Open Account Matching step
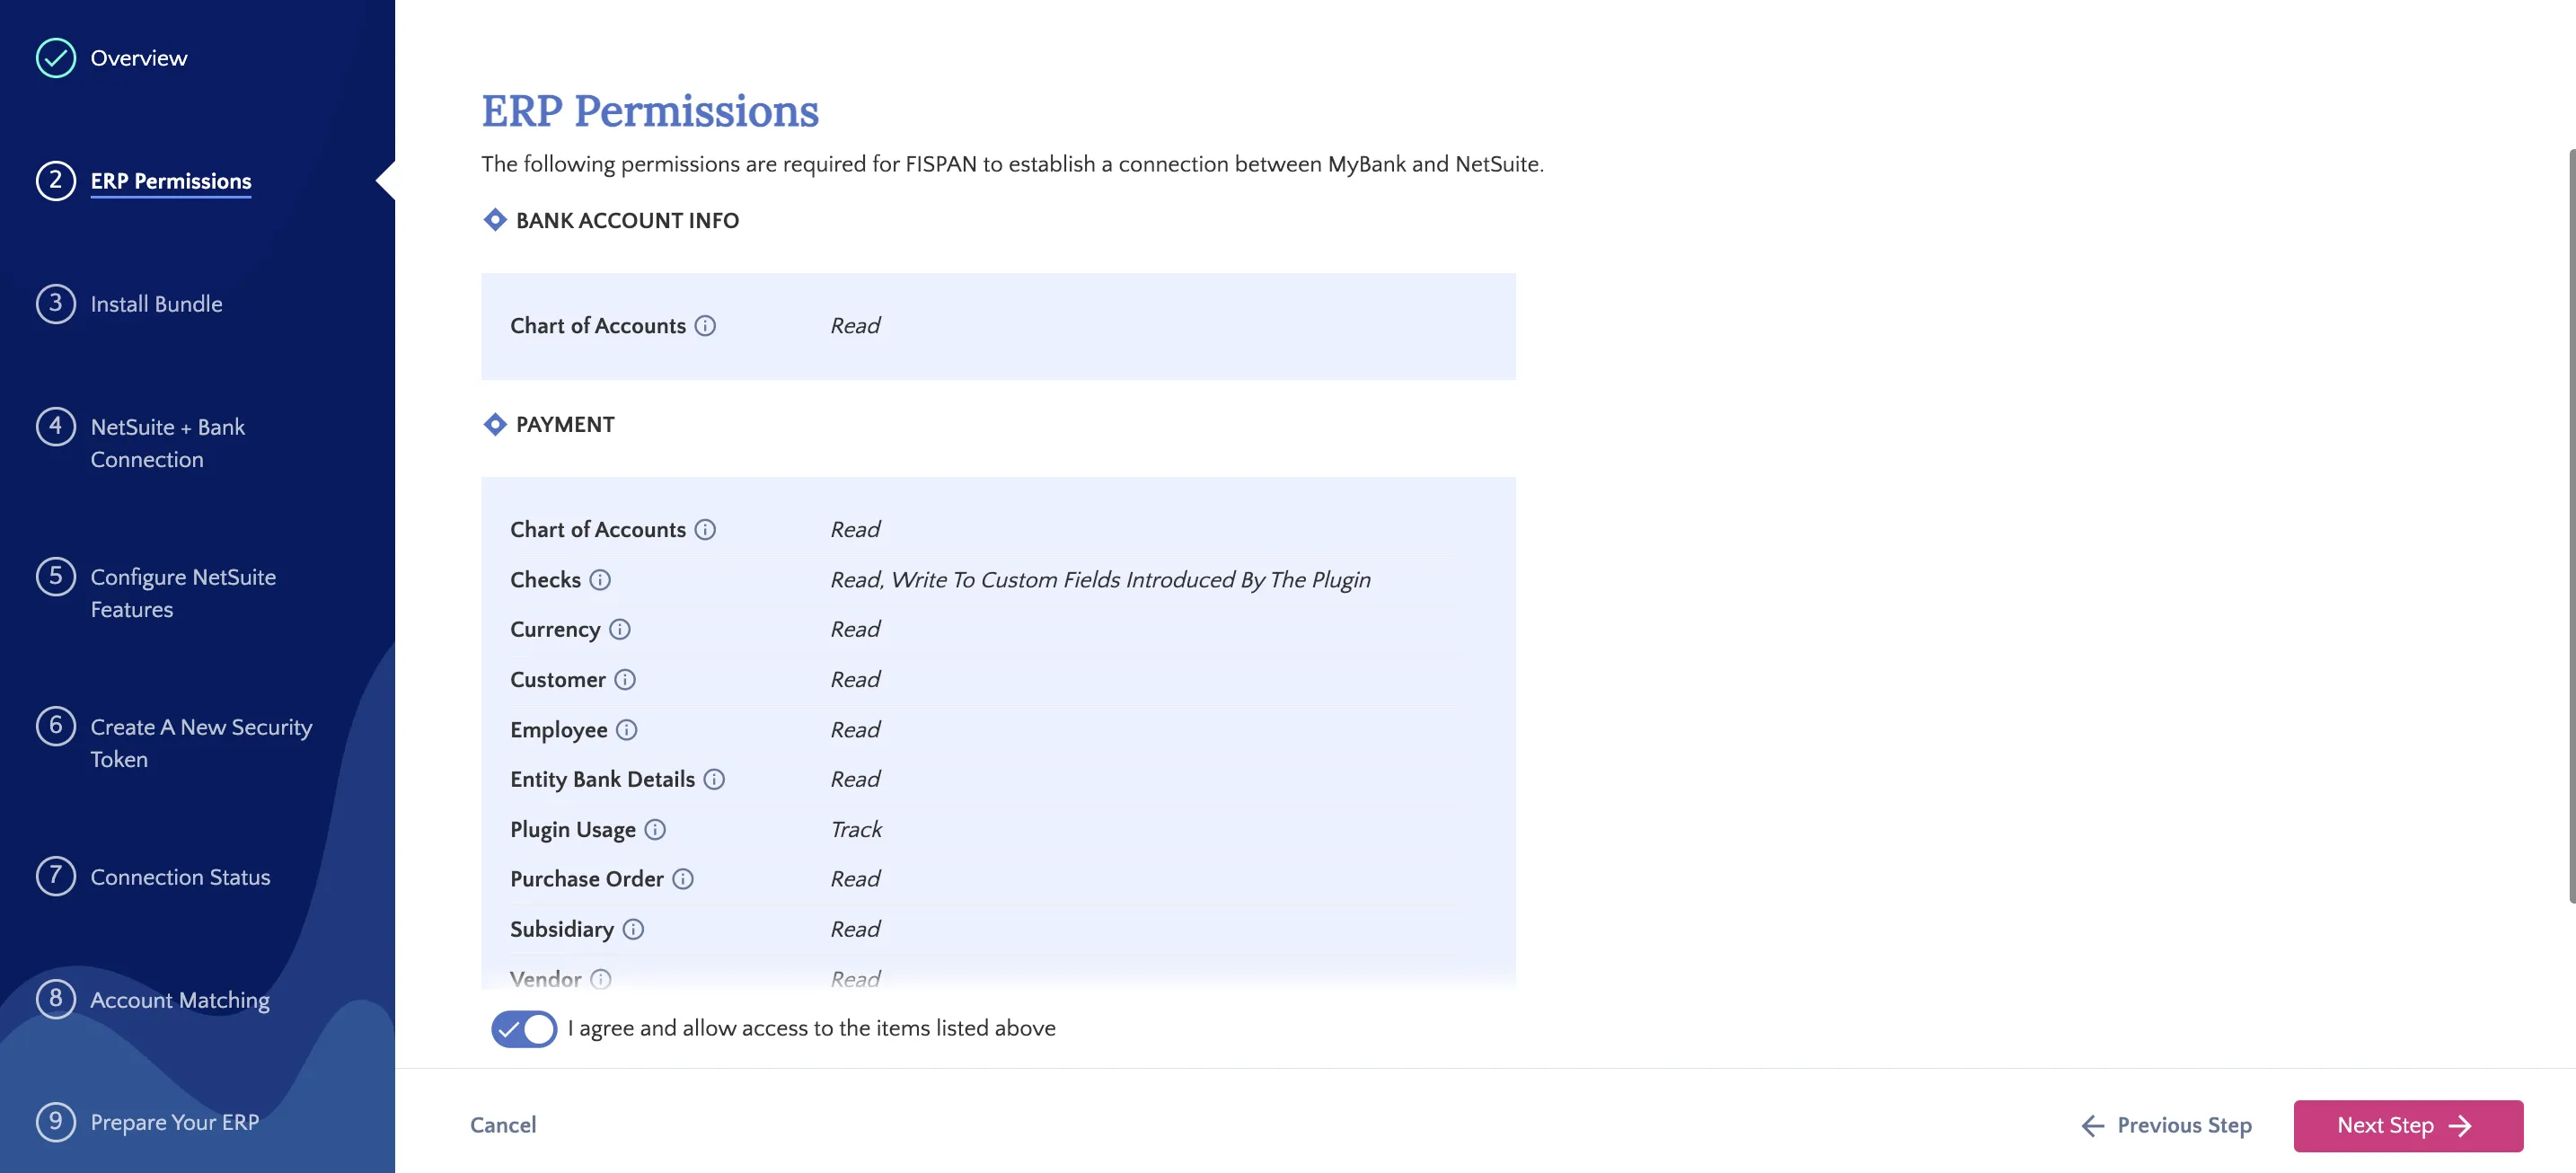The width and height of the screenshot is (2576, 1173). pos(180,1000)
